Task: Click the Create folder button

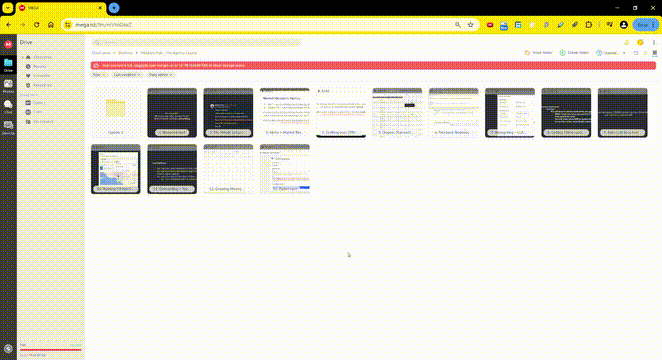Action: pyautogui.click(x=574, y=53)
